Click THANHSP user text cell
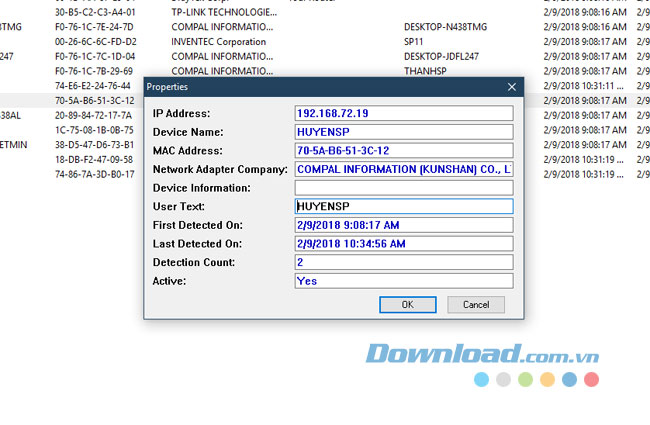Screen dimensions: 650x425 pyautogui.click(x=425, y=71)
